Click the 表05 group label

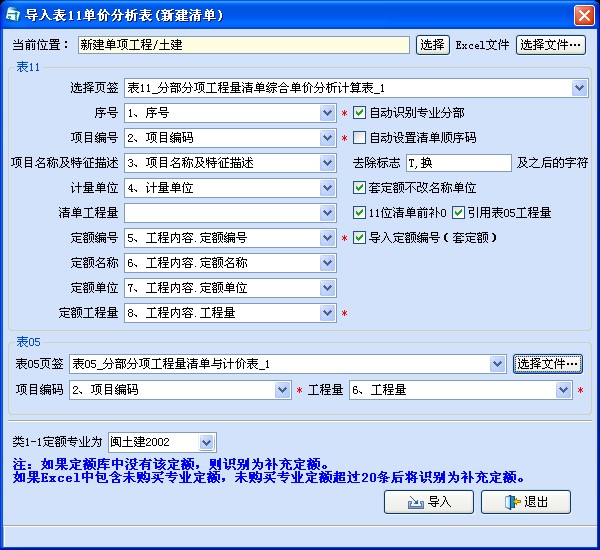28,342
